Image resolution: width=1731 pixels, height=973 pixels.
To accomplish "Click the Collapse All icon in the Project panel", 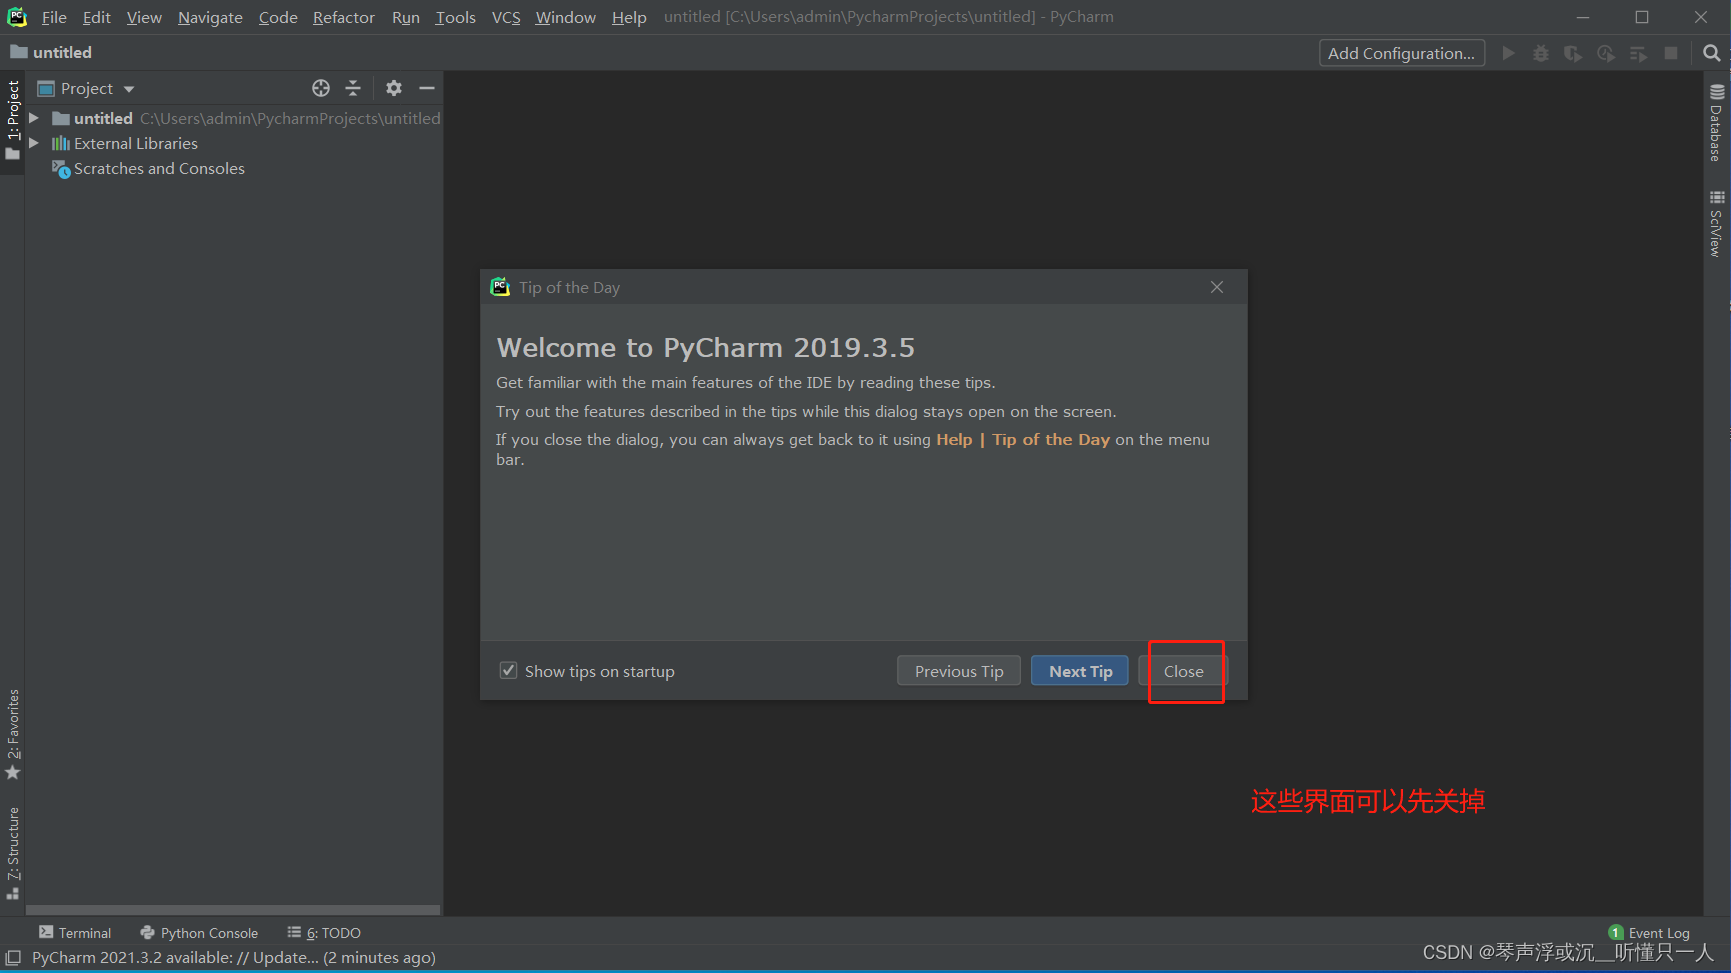I will pyautogui.click(x=353, y=88).
